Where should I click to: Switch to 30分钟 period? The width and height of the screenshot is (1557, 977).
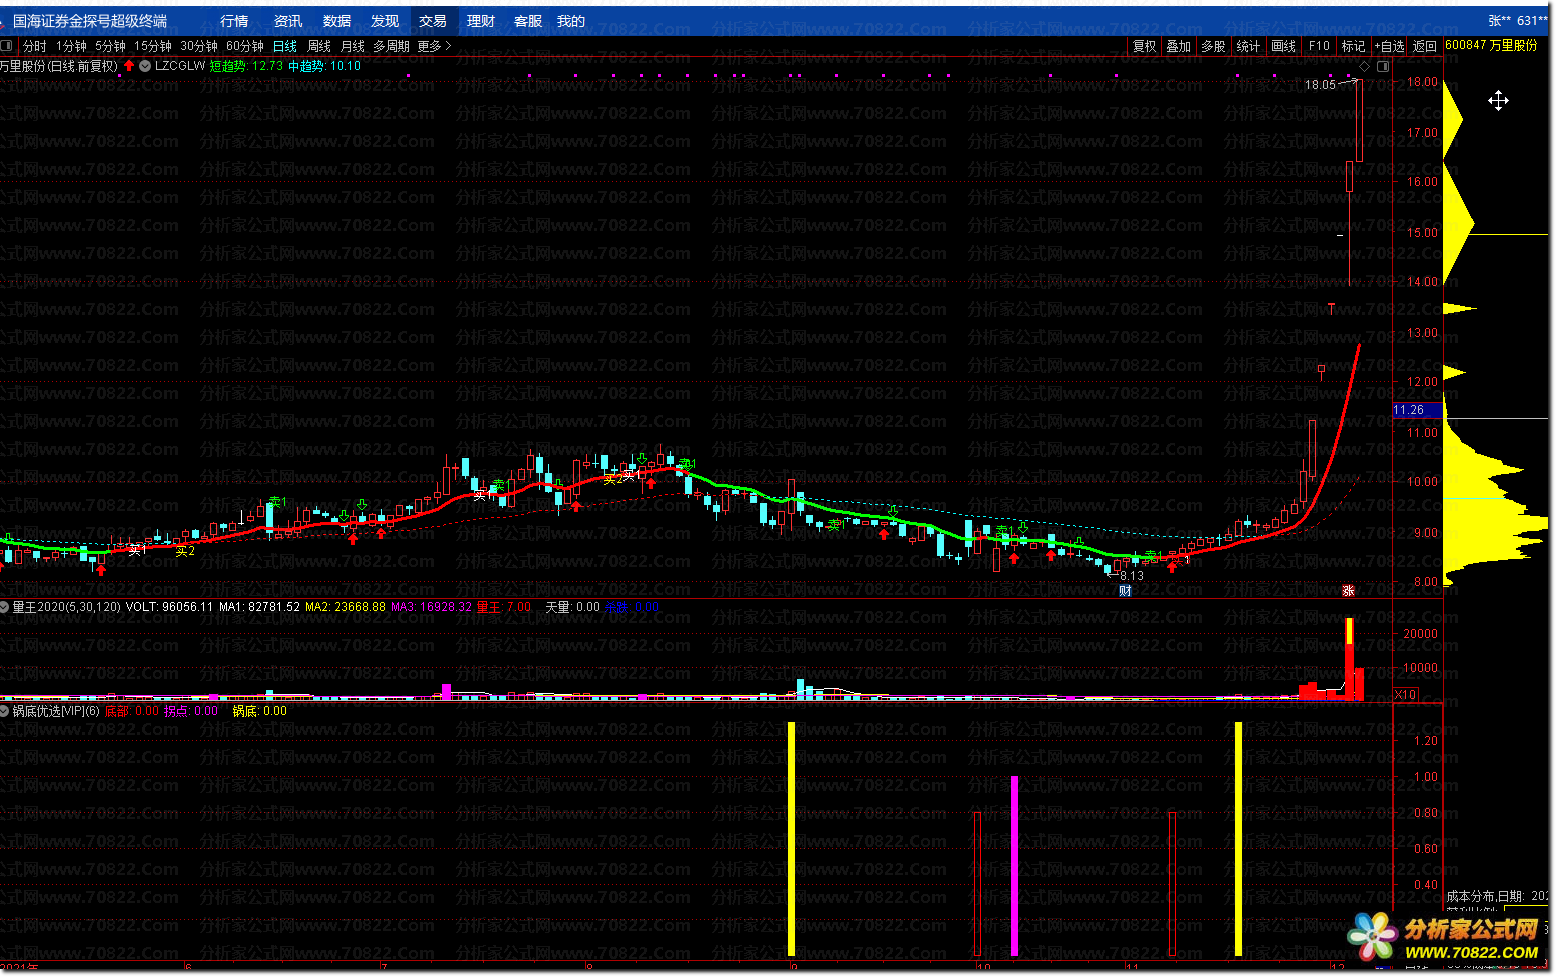point(199,46)
